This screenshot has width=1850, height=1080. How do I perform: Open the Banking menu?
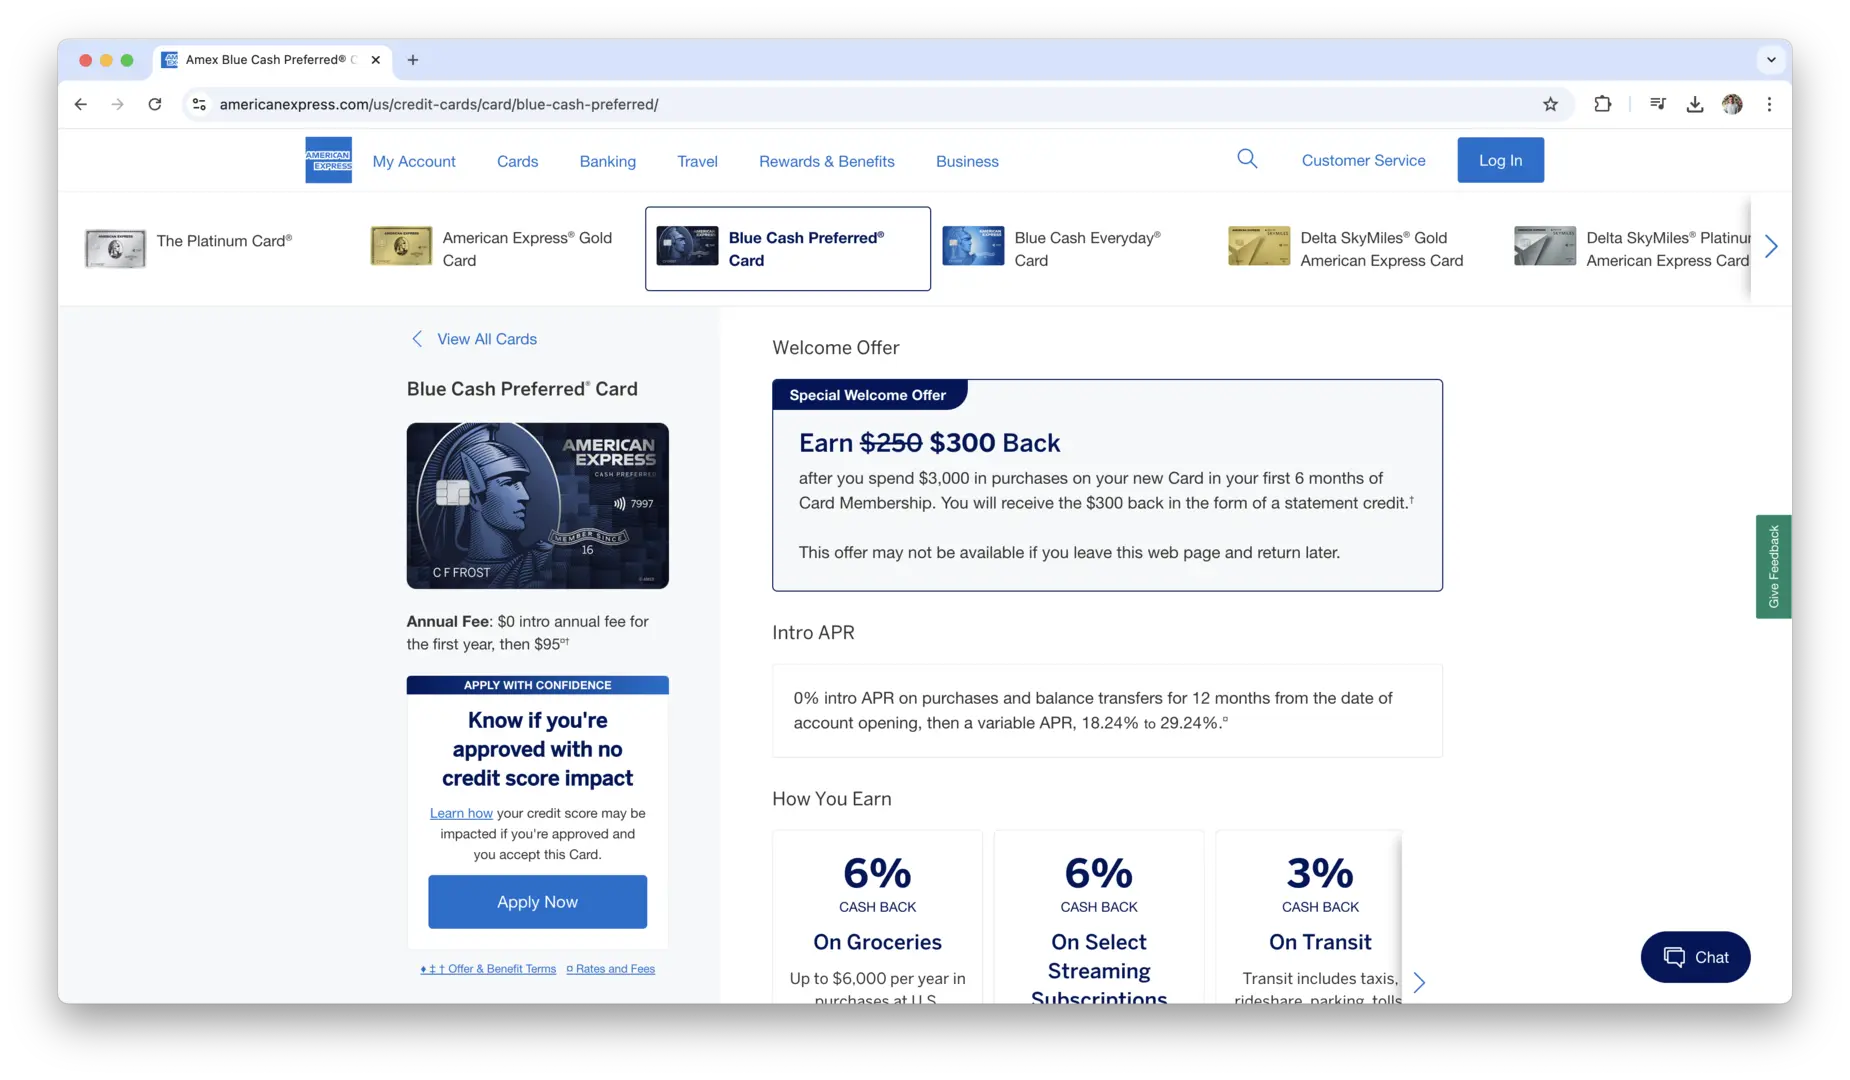[x=607, y=161]
